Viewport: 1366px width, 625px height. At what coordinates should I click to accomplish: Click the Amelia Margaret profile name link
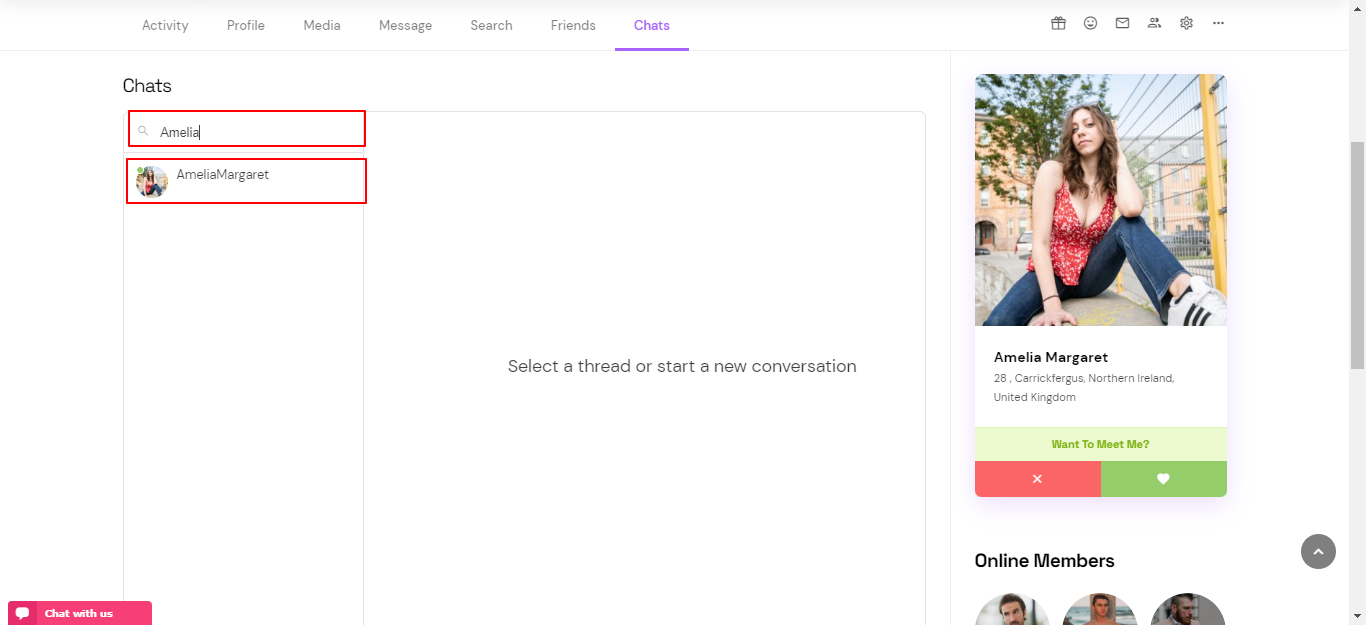pyautogui.click(x=1051, y=357)
